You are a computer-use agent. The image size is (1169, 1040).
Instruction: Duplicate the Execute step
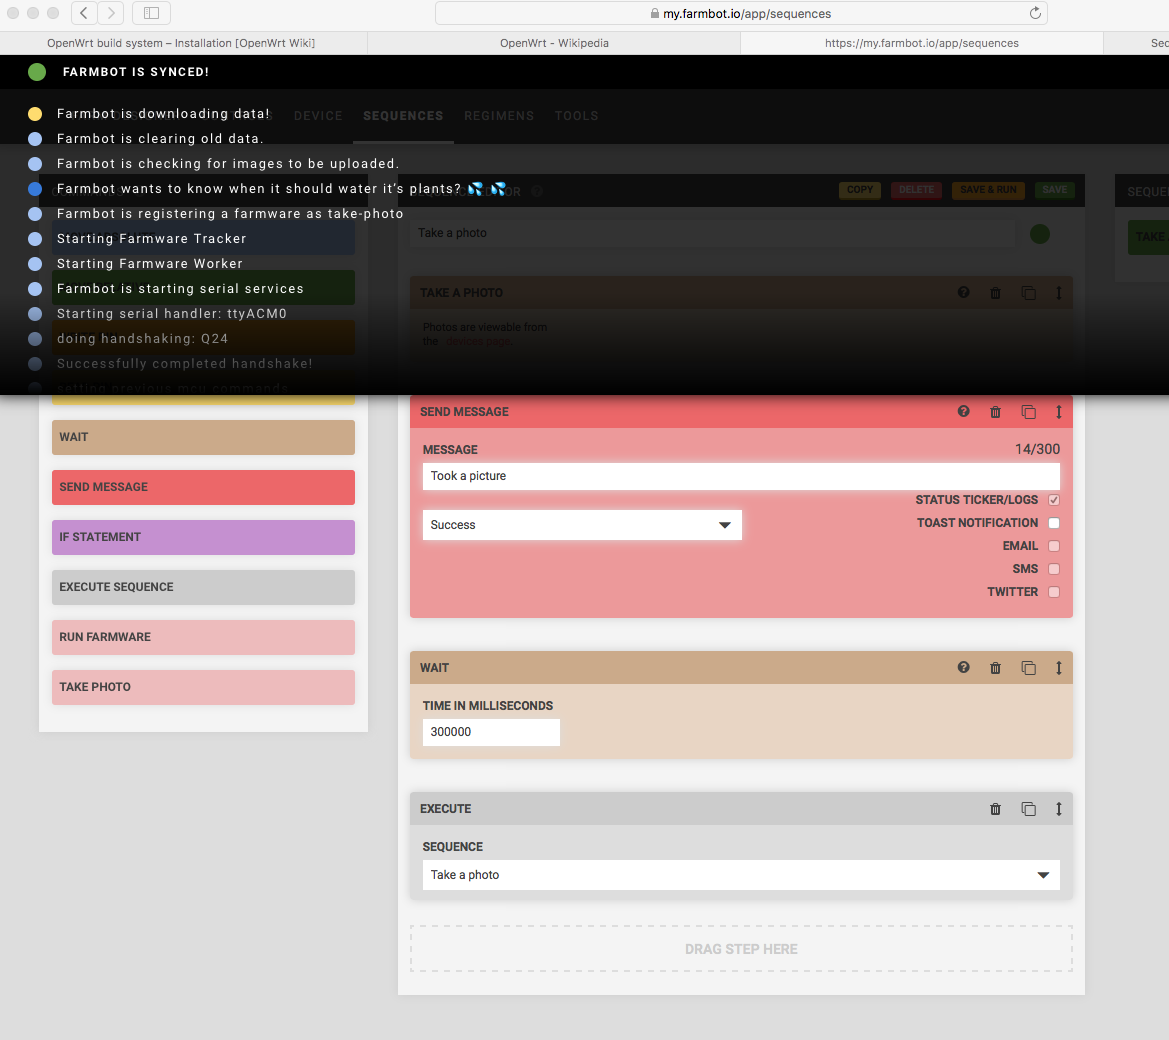point(1029,809)
